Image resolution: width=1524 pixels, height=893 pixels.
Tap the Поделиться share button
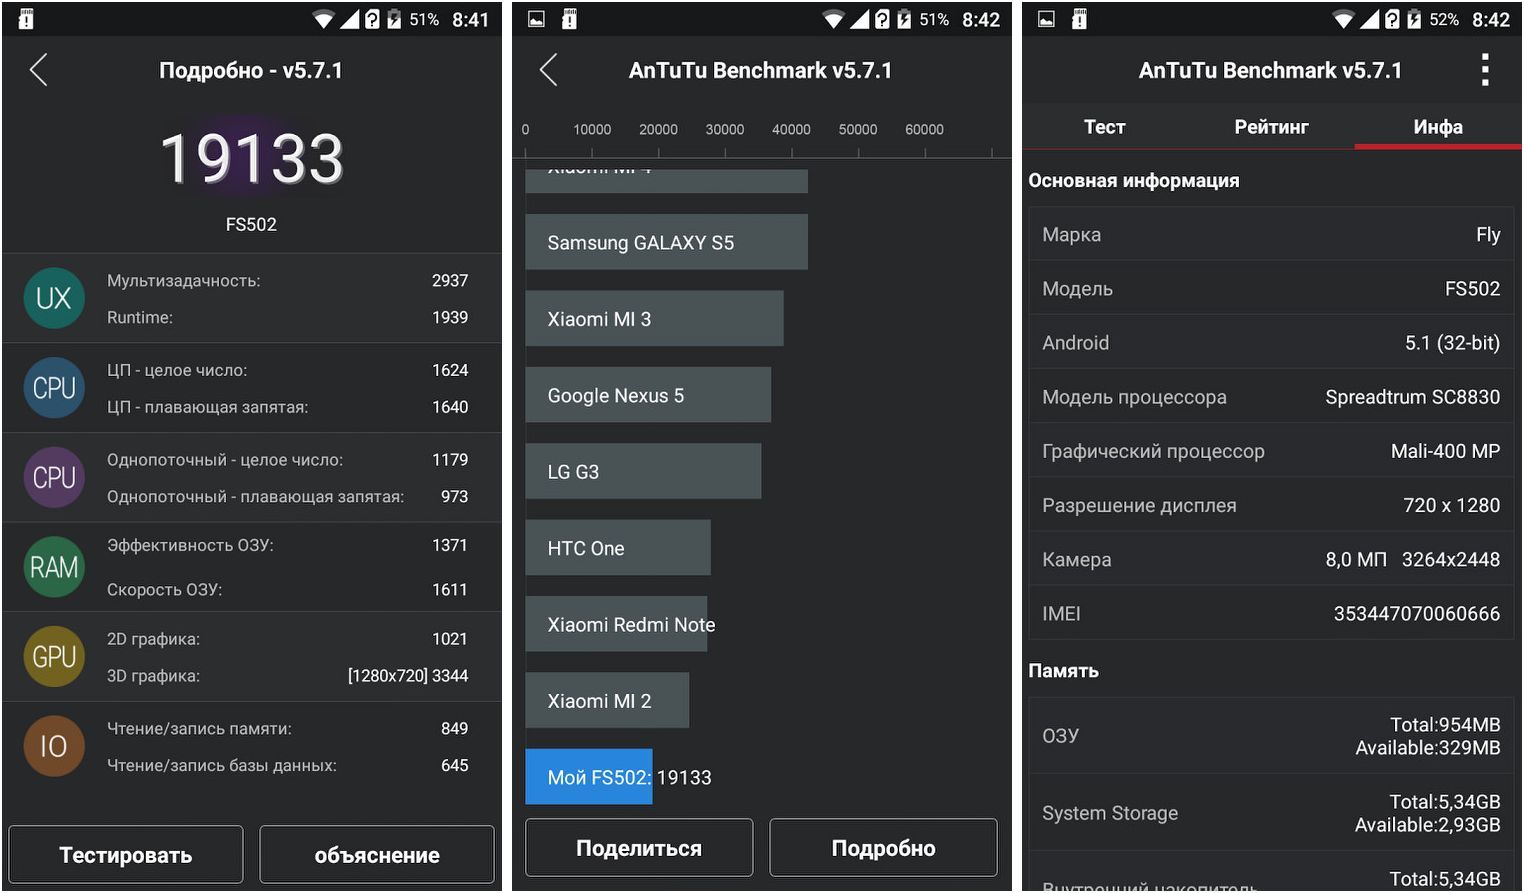(639, 848)
